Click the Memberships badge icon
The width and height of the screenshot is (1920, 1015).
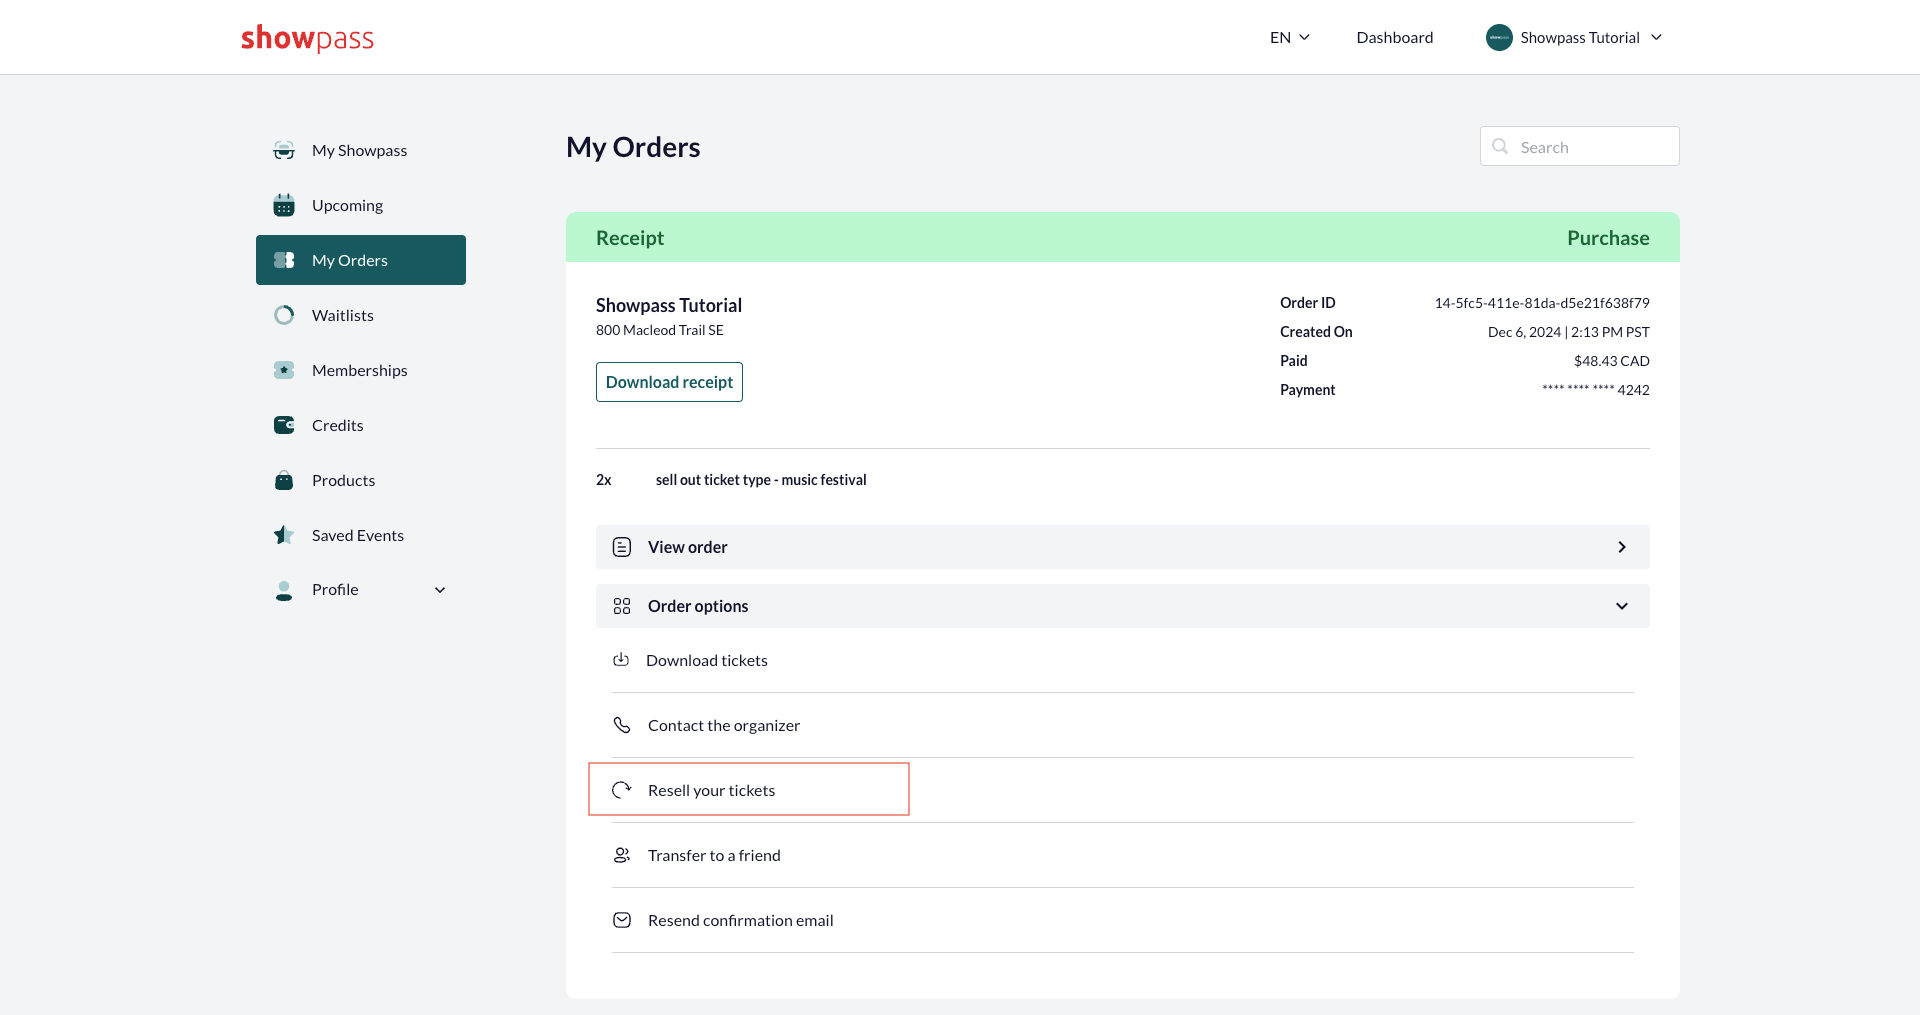284,370
